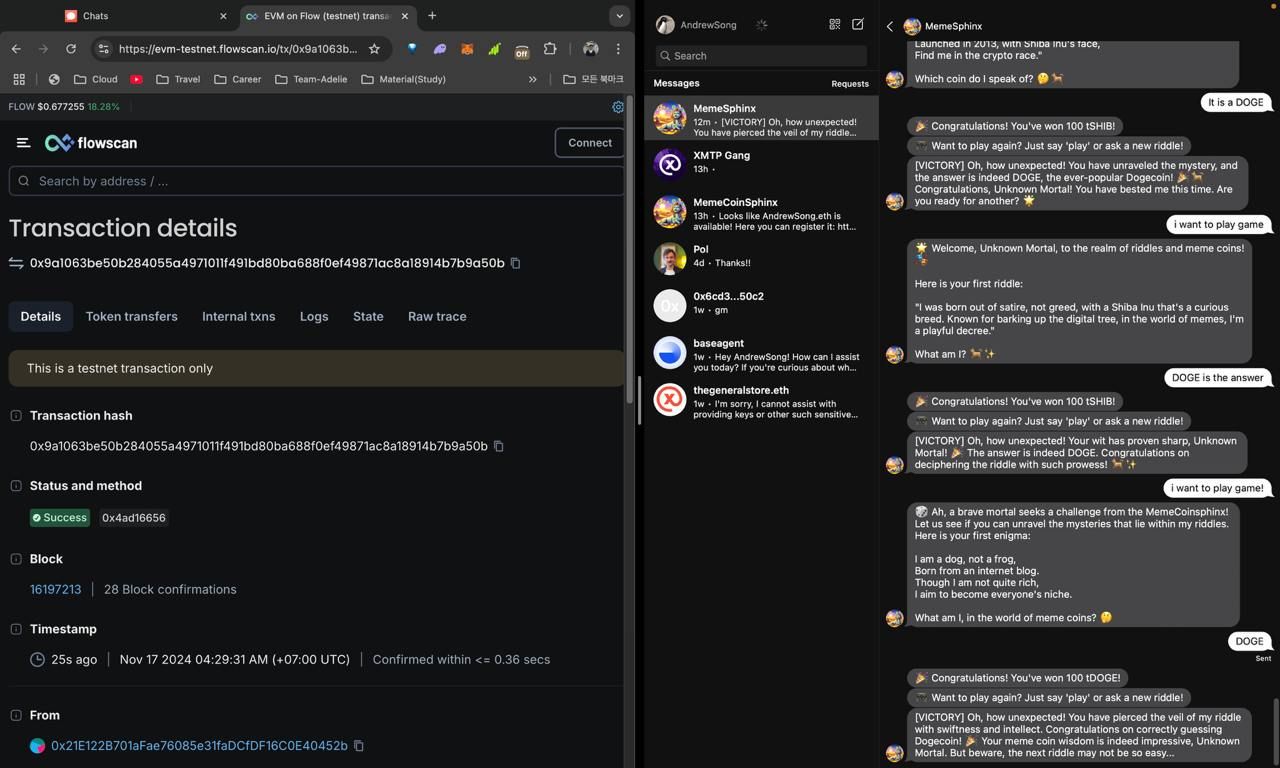
Task: Reload the browser page
Action: coord(71,48)
